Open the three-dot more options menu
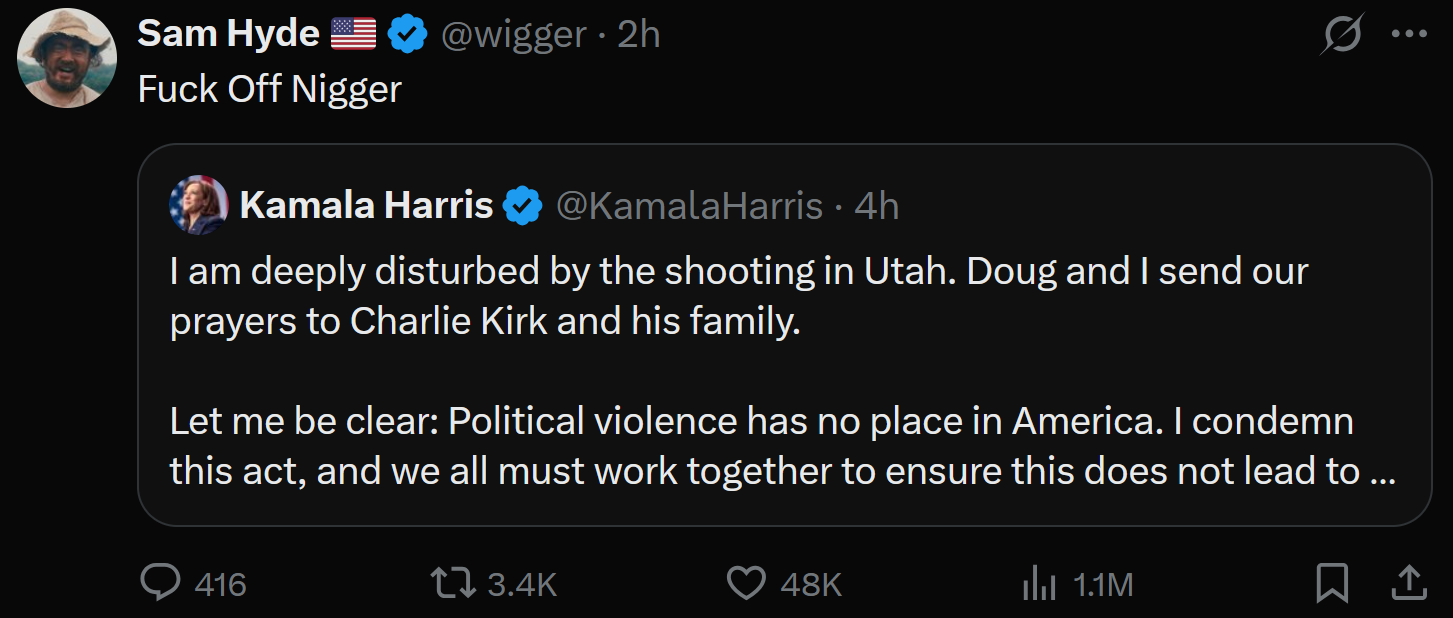This screenshot has width=1453, height=618. click(1409, 35)
